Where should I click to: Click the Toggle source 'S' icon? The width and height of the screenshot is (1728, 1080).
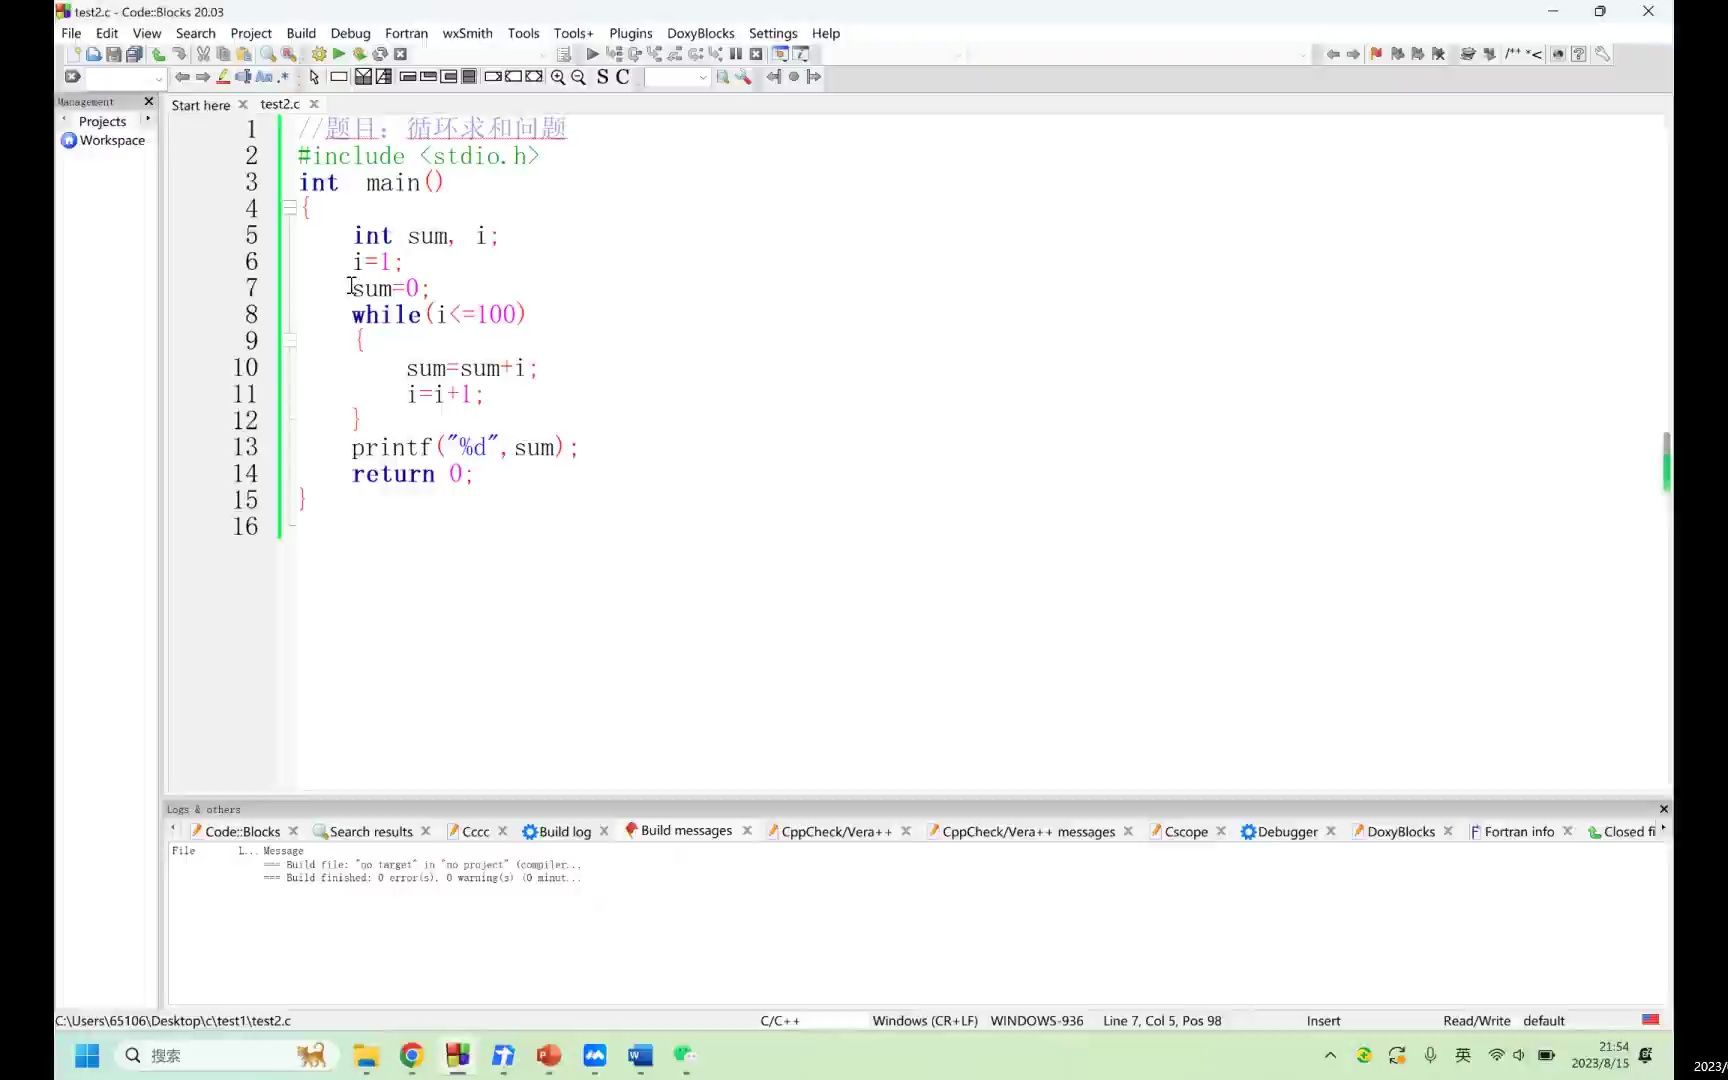pyautogui.click(x=602, y=77)
